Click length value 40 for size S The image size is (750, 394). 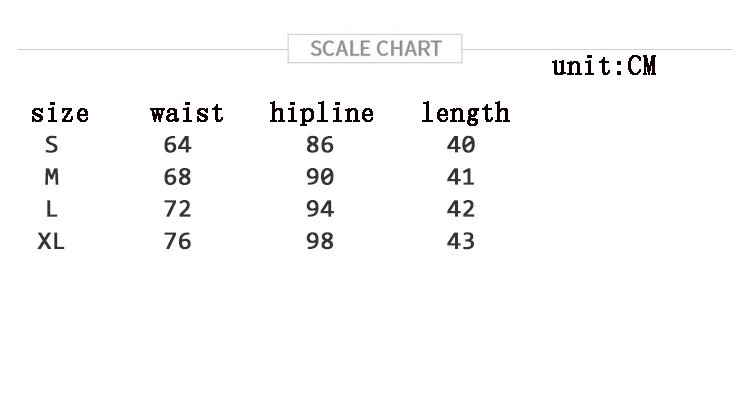(x=461, y=144)
